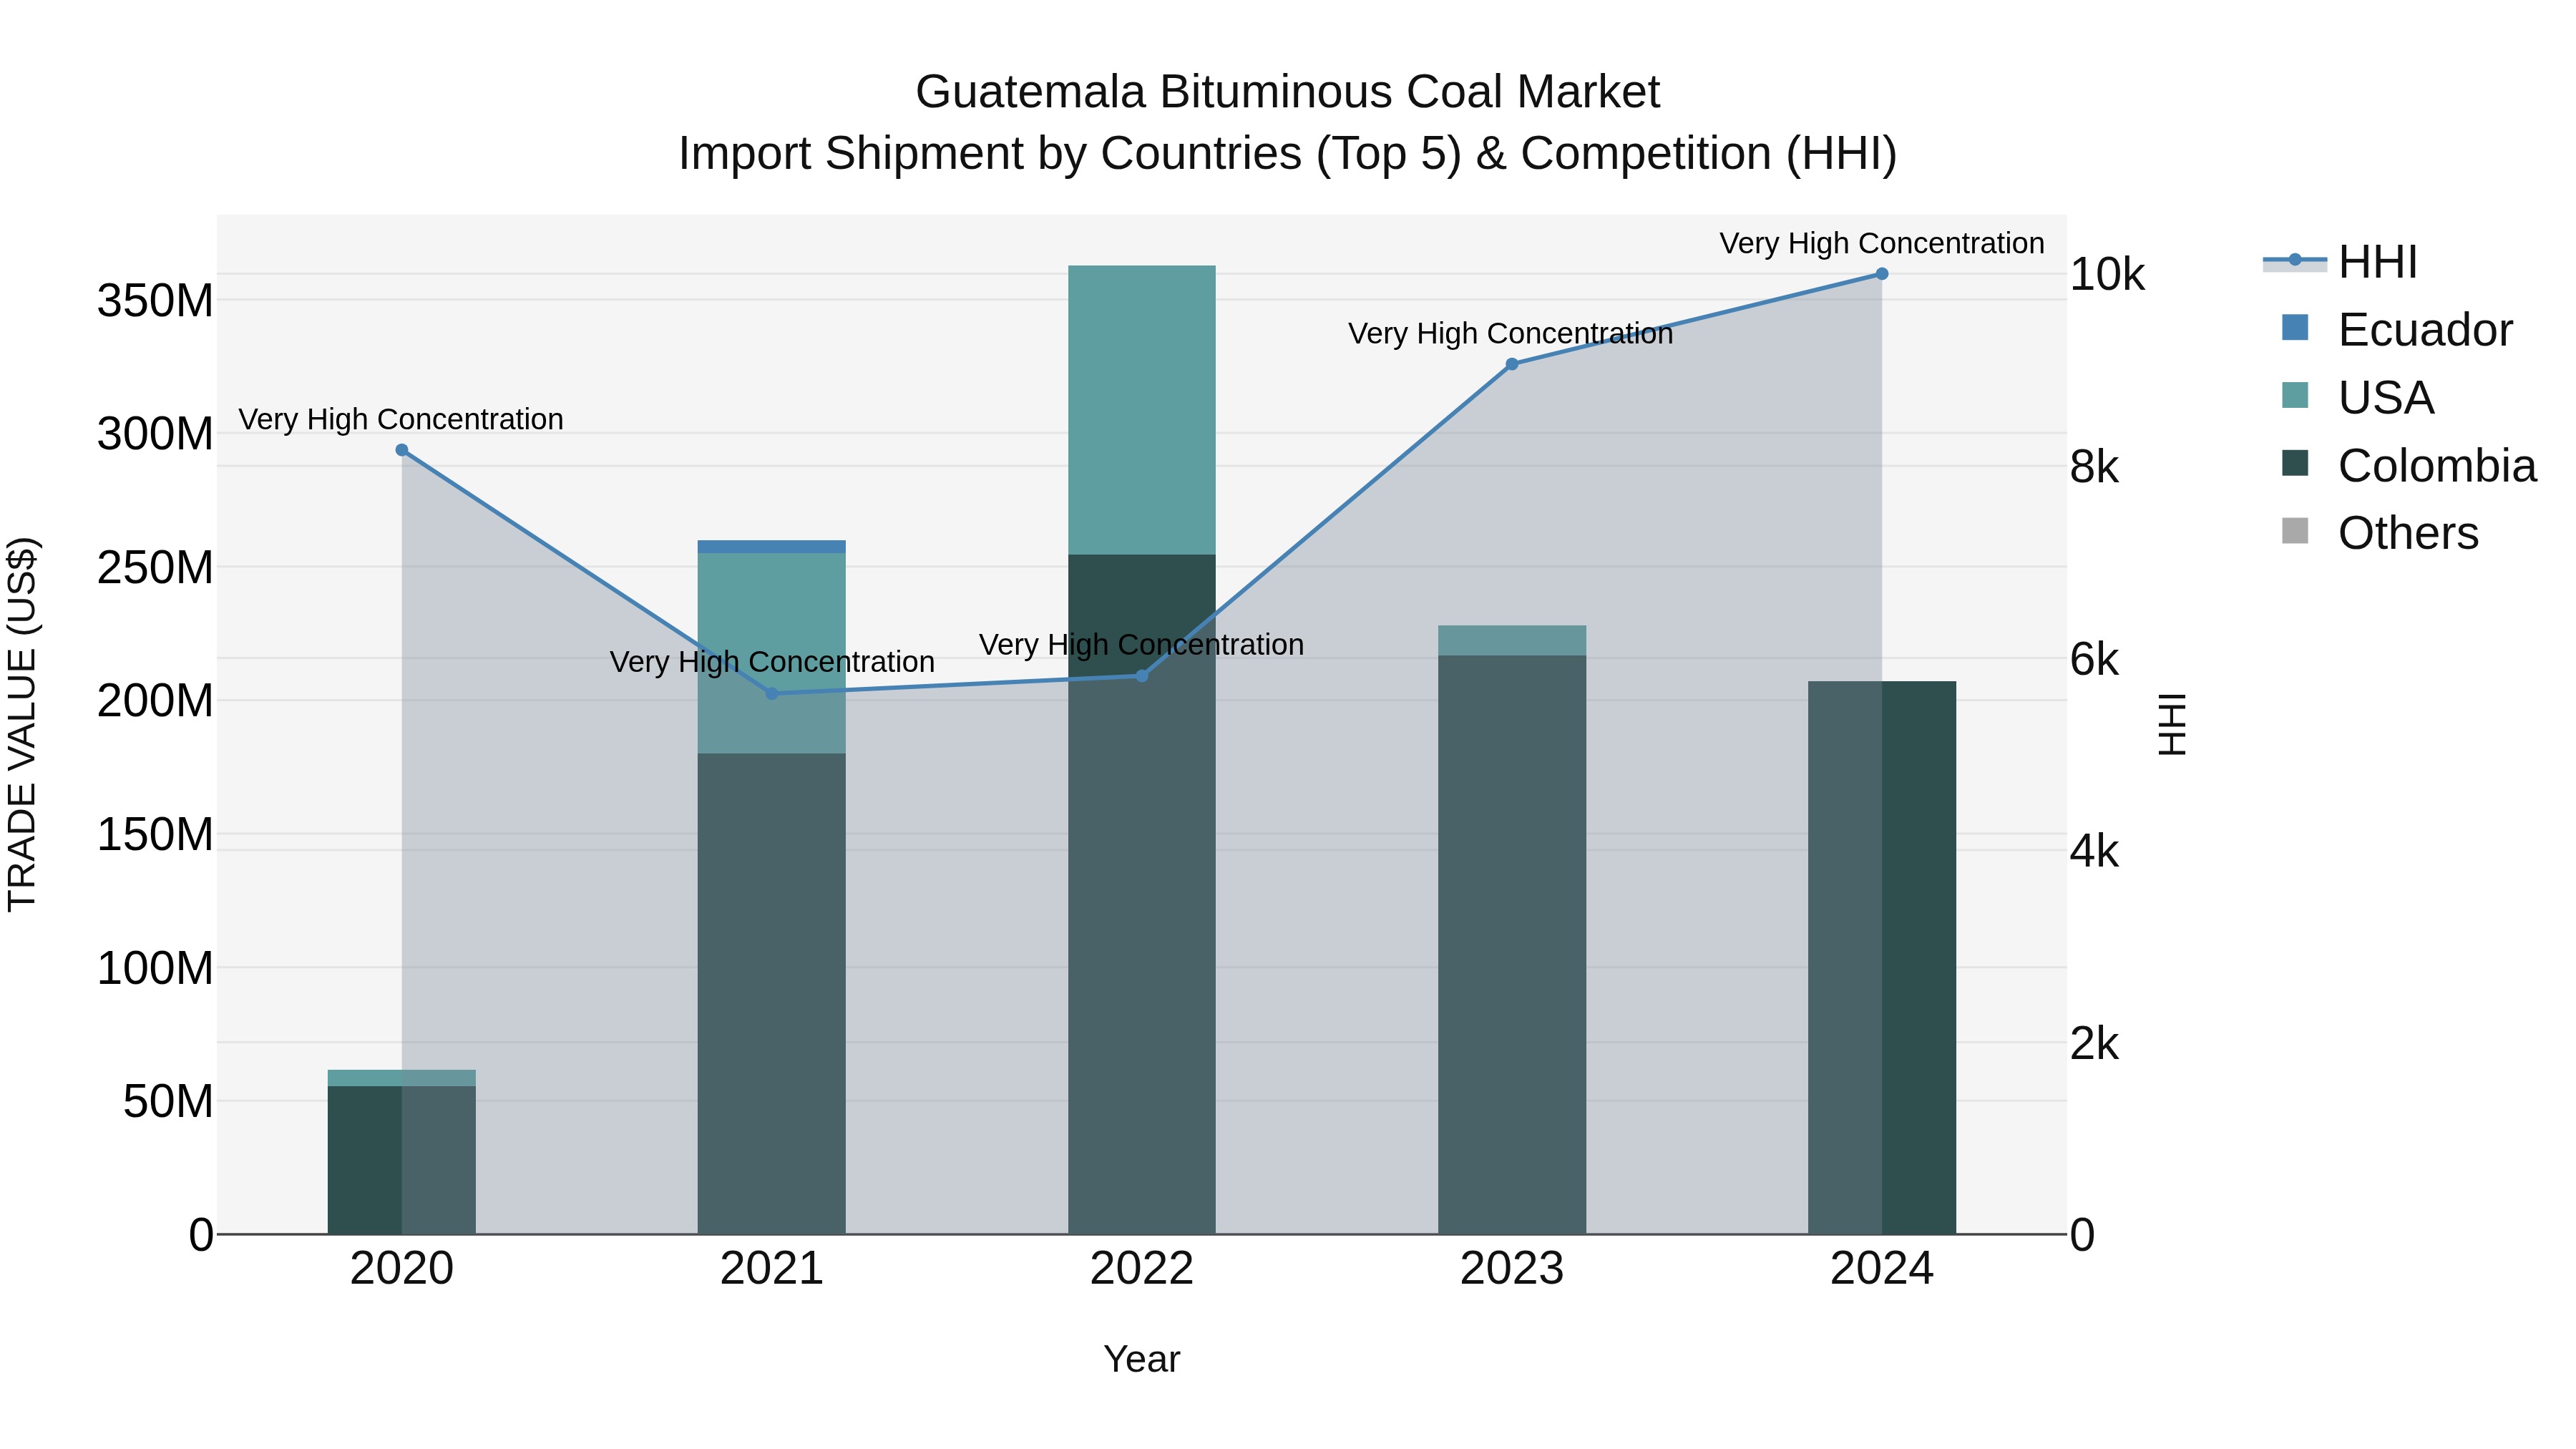The width and height of the screenshot is (2576, 1449).
Task: Click the 2021 x-axis year label
Action: point(772,1269)
